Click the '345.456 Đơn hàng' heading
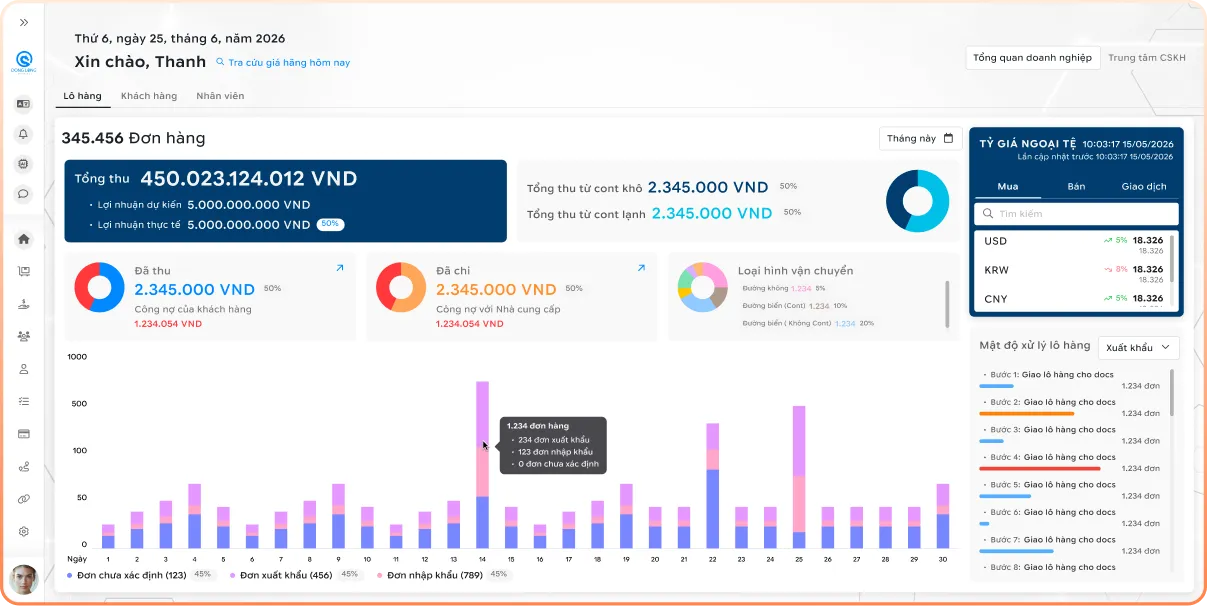 point(133,138)
